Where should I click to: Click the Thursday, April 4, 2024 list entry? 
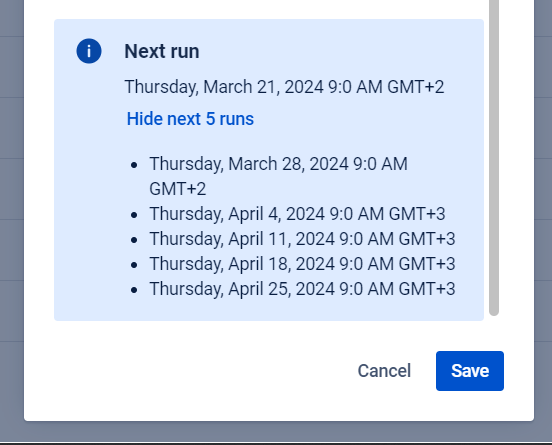click(297, 214)
